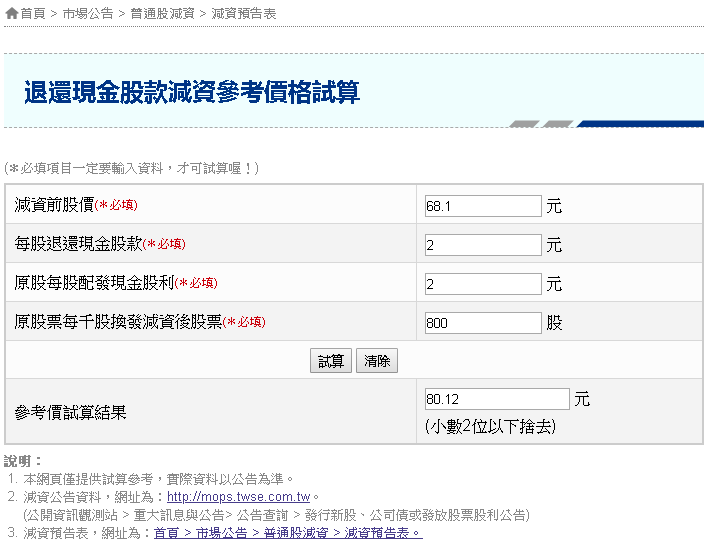
Task: Click the 試算 calculate button
Action: point(331,361)
